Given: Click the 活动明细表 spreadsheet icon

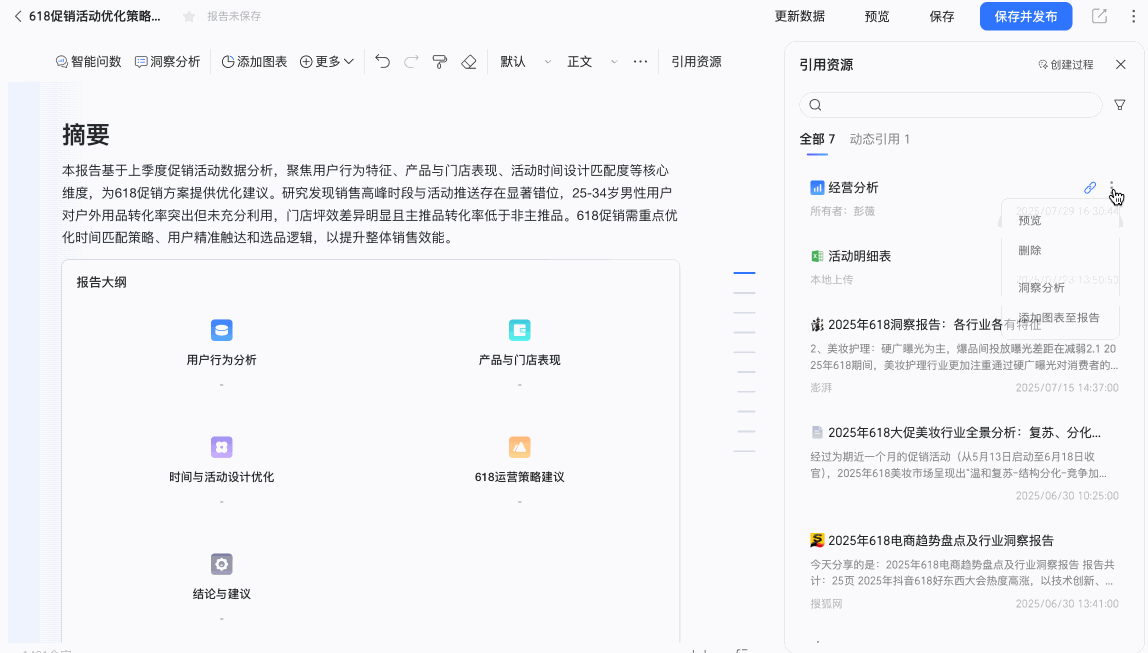Looking at the screenshot, I should [817, 256].
